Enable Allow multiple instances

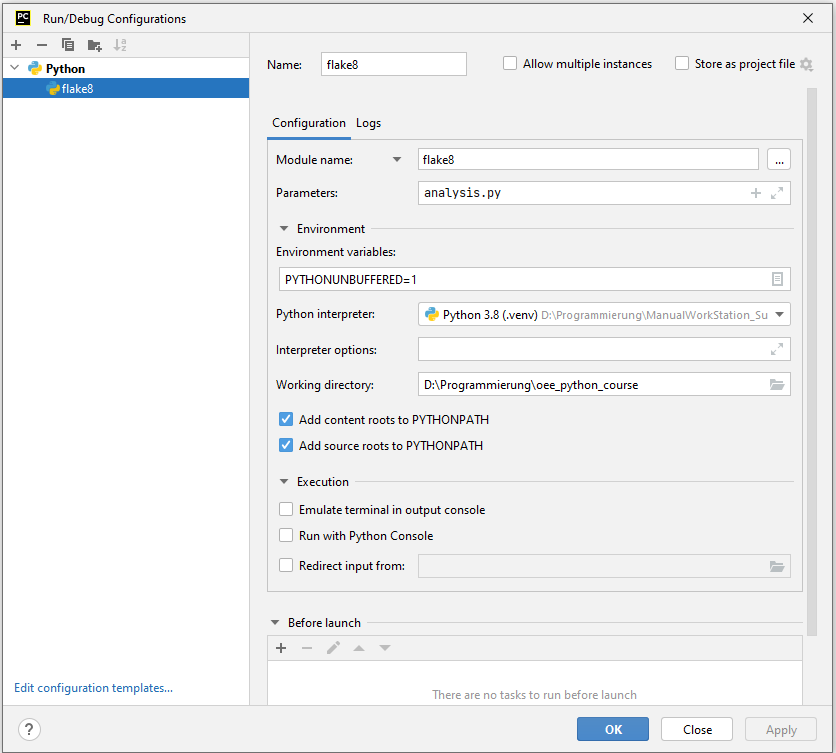coord(510,63)
